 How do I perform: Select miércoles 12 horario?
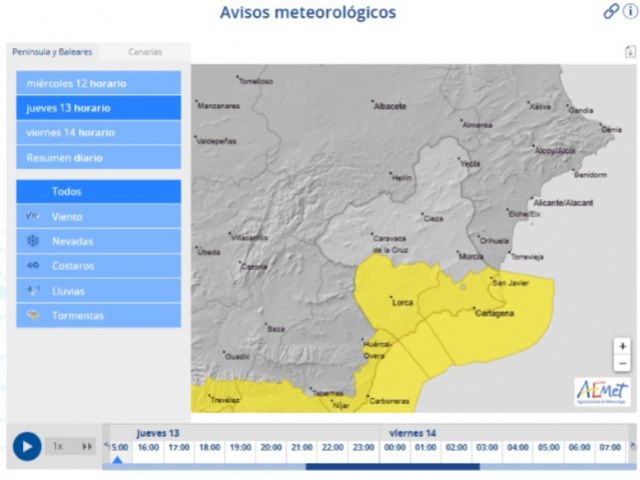(98, 83)
